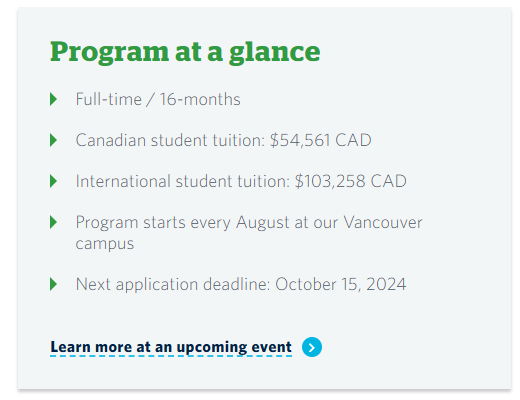Click green bullet arrow beside Canadian student tuition
Screen dimensions: 520x400
click(53, 140)
